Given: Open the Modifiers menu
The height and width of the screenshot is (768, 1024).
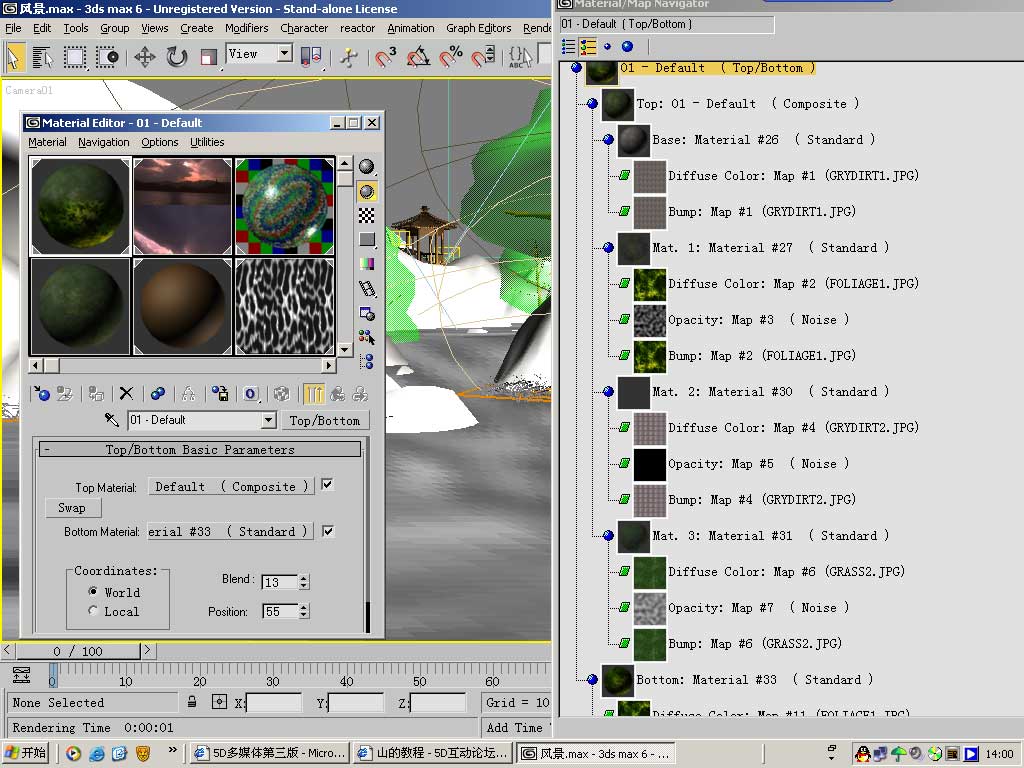Looking at the screenshot, I should click(246, 28).
